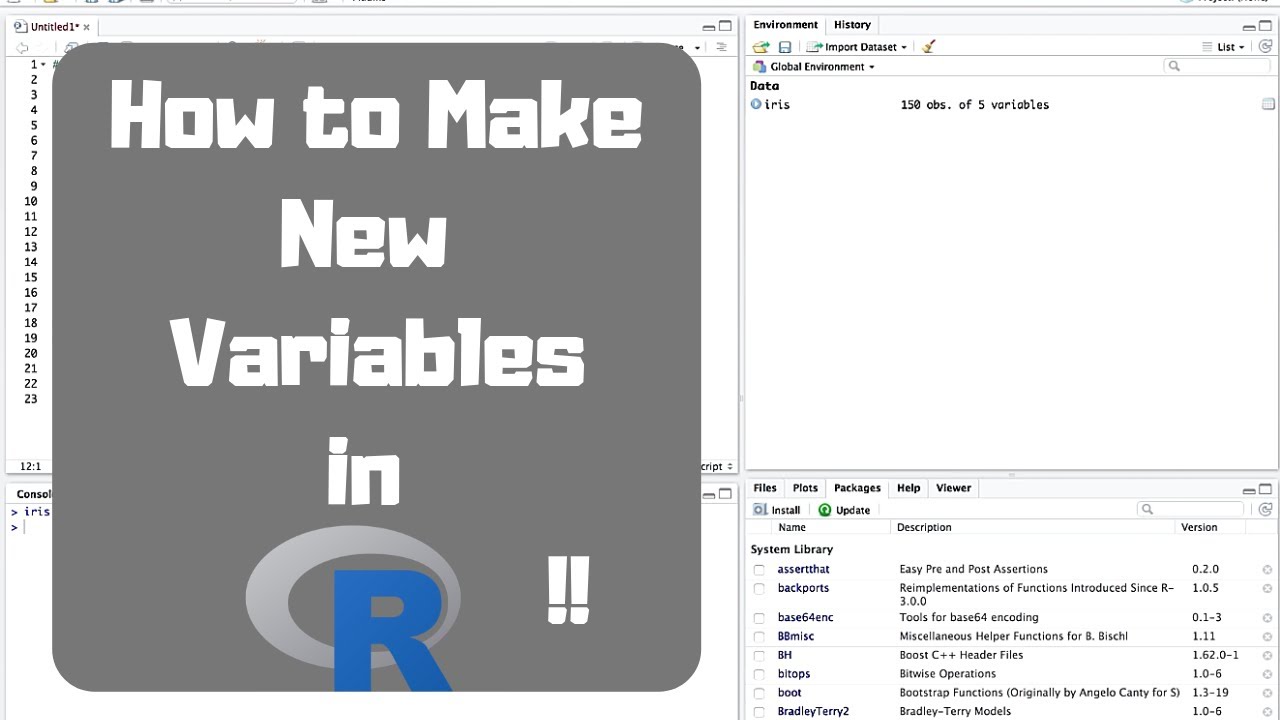Open the Viewer tab
The height and width of the screenshot is (720, 1280).
(953, 488)
